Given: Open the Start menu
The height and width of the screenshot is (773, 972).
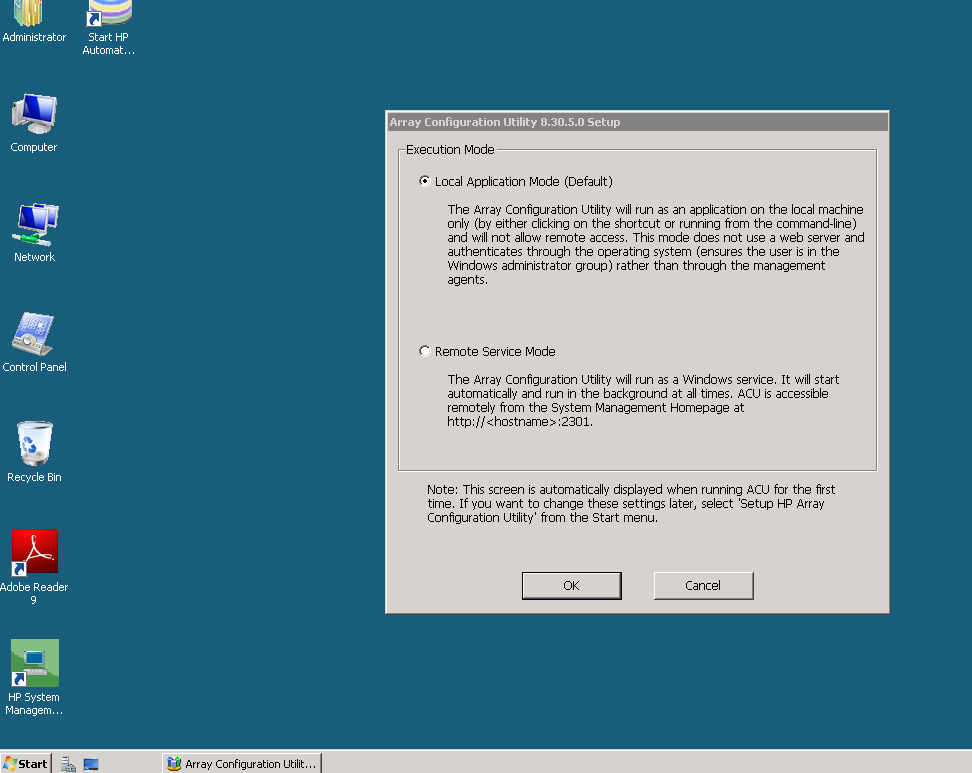Looking at the screenshot, I should coord(25,764).
